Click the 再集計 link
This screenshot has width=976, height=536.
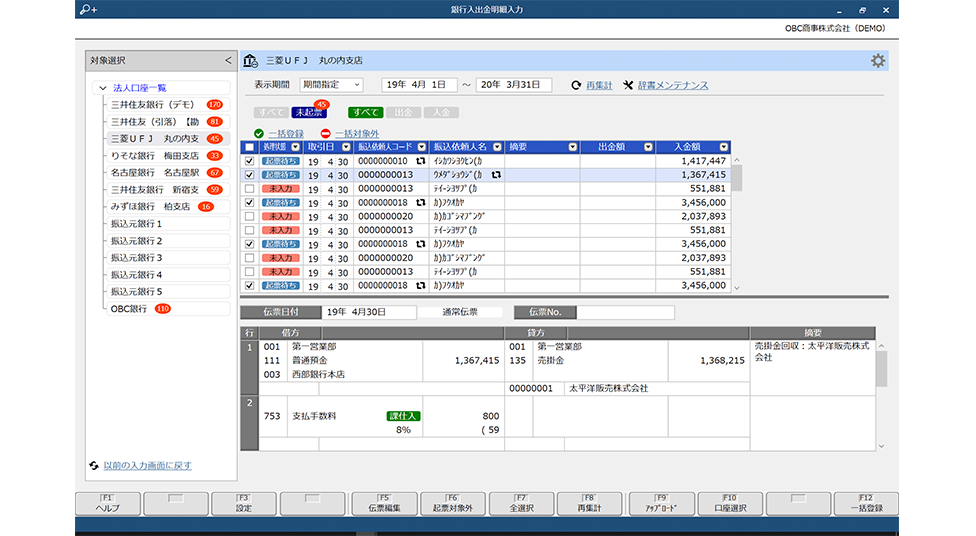click(599, 85)
